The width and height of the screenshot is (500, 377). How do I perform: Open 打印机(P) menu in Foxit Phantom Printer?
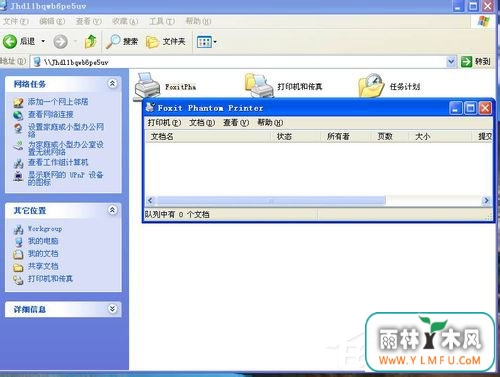tap(164, 123)
